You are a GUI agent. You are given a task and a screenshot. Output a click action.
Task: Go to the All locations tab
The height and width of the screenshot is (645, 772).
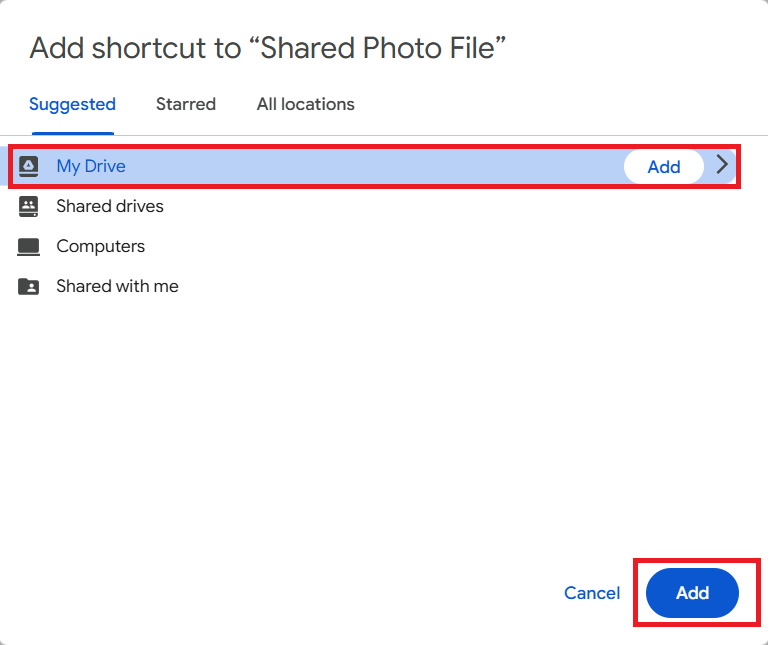click(x=305, y=104)
